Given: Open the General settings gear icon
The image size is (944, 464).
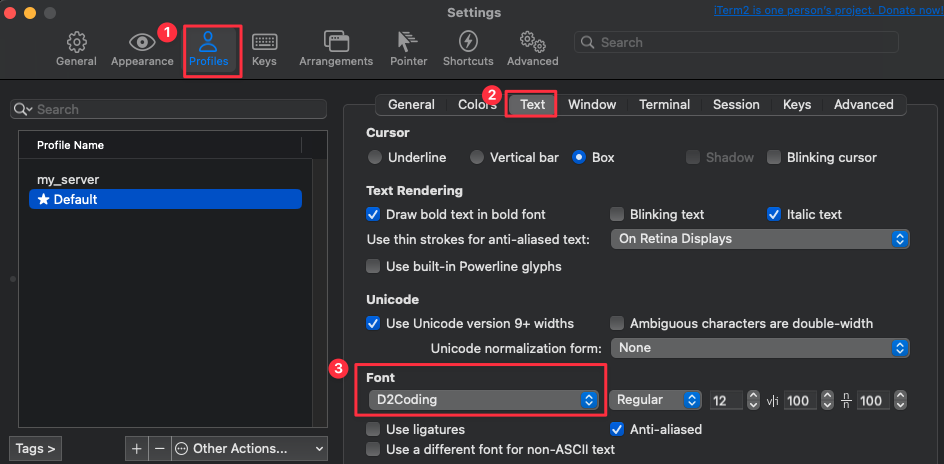Looking at the screenshot, I should pyautogui.click(x=76, y=42).
